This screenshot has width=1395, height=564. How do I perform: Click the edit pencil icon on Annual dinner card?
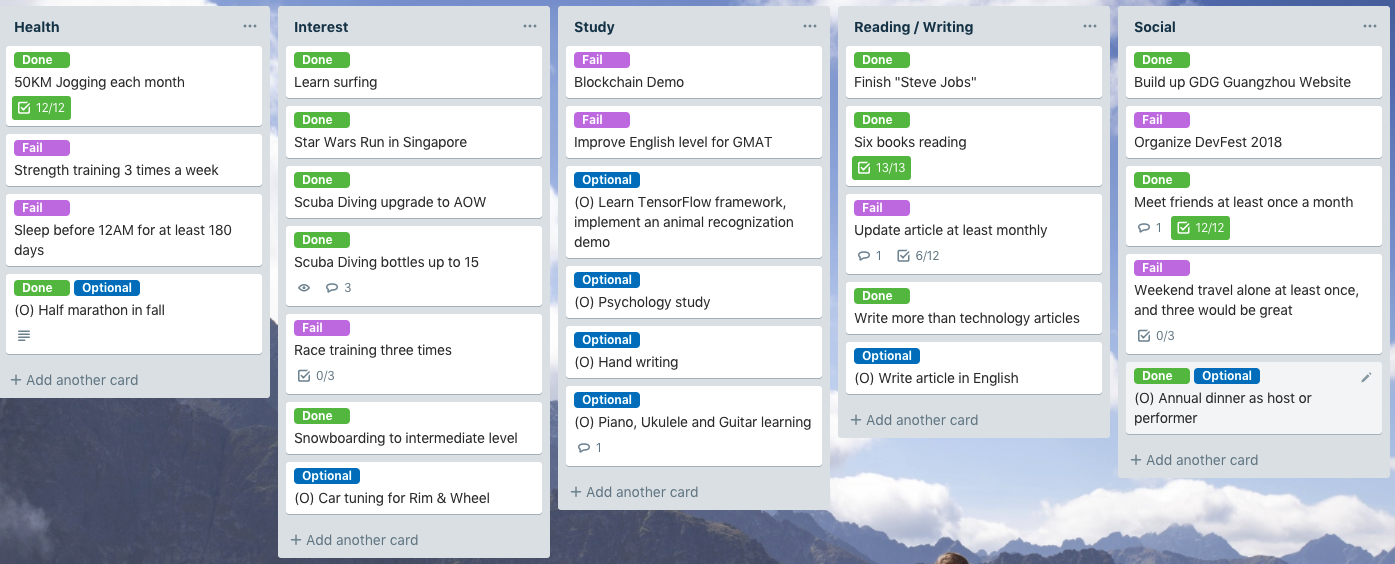tap(1366, 378)
